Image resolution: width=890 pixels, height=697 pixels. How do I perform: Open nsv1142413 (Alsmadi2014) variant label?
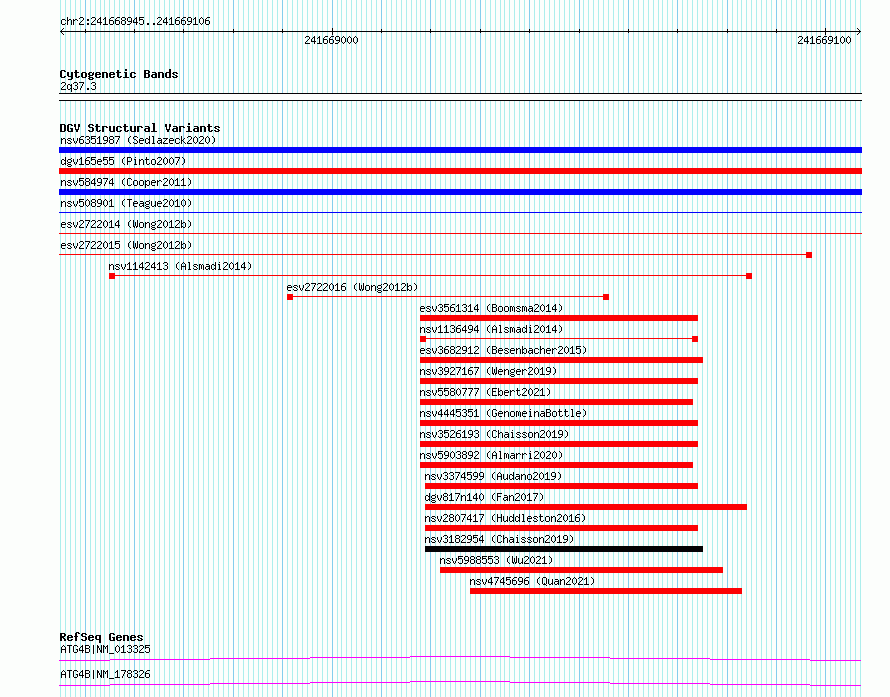pos(180,266)
